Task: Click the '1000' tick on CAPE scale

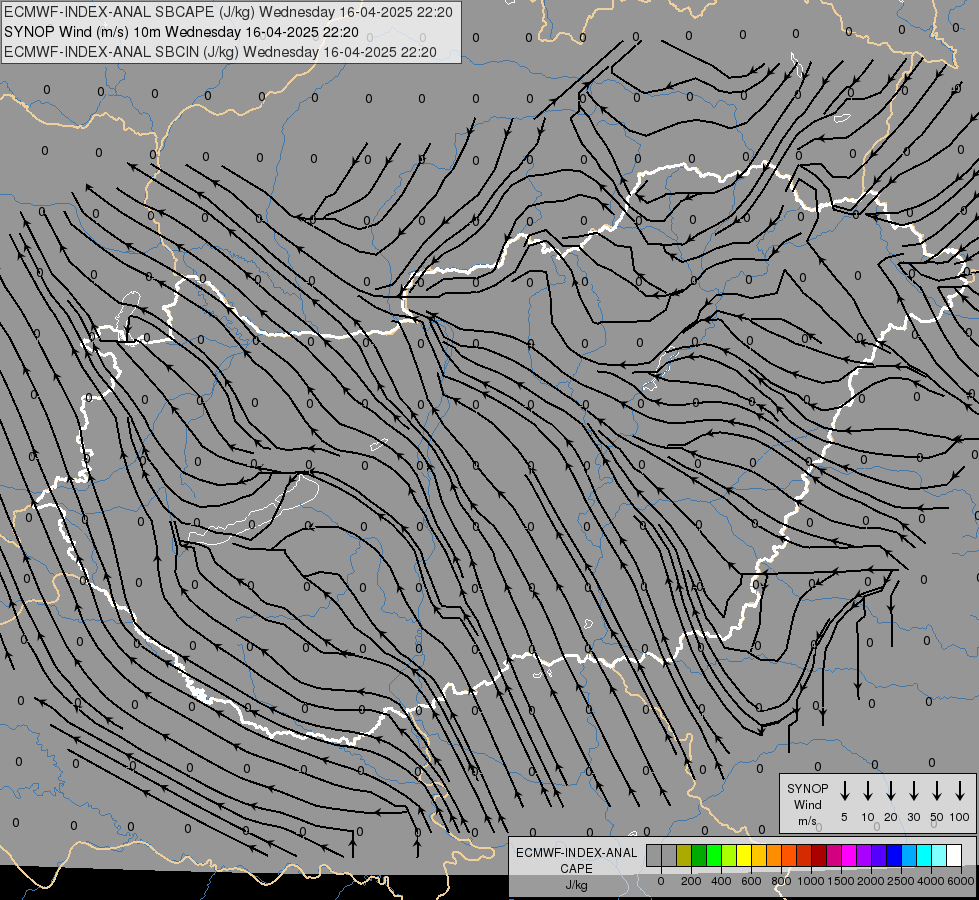Action: coord(811,881)
